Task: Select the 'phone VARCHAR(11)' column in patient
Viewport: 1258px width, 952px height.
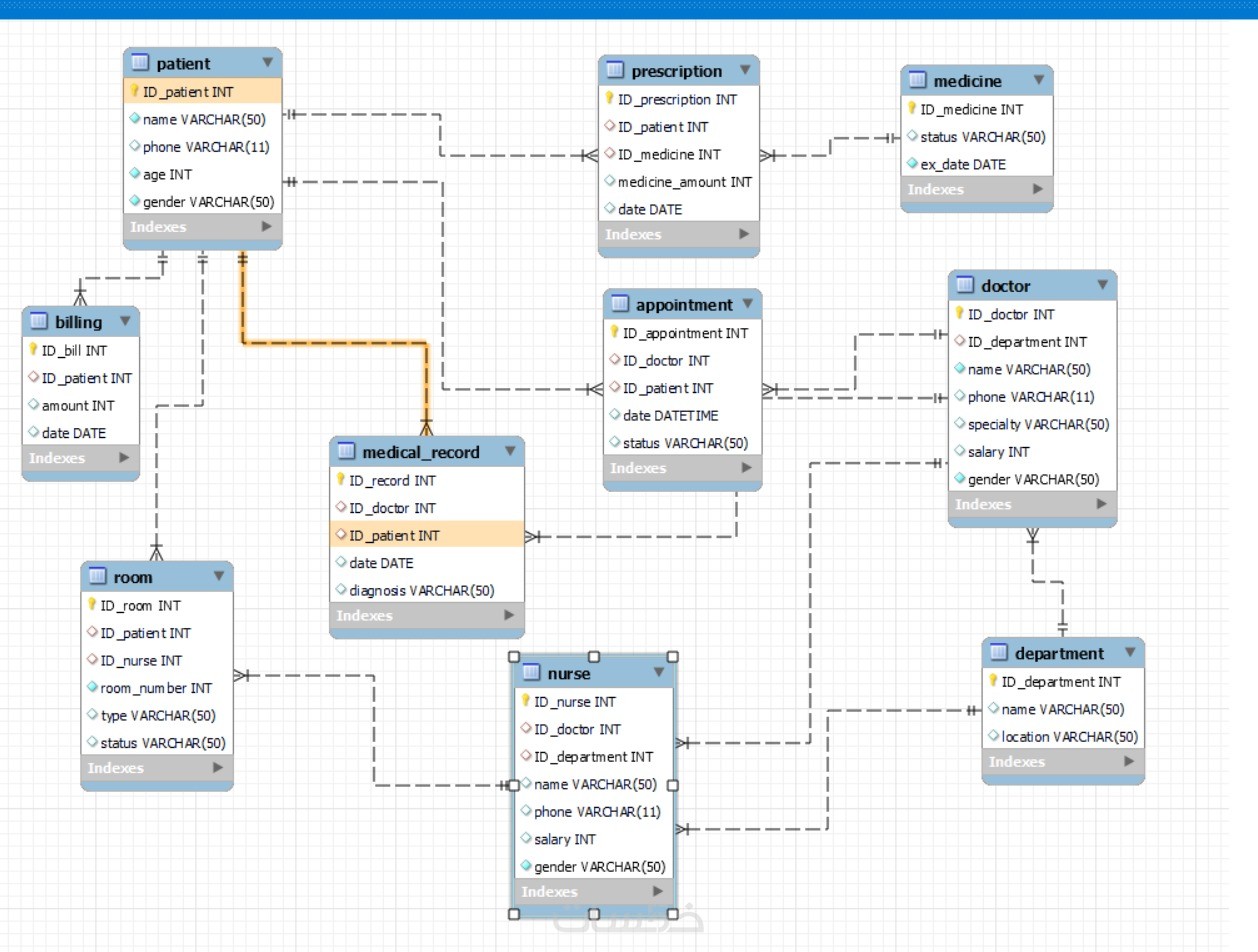Action: click(x=203, y=146)
